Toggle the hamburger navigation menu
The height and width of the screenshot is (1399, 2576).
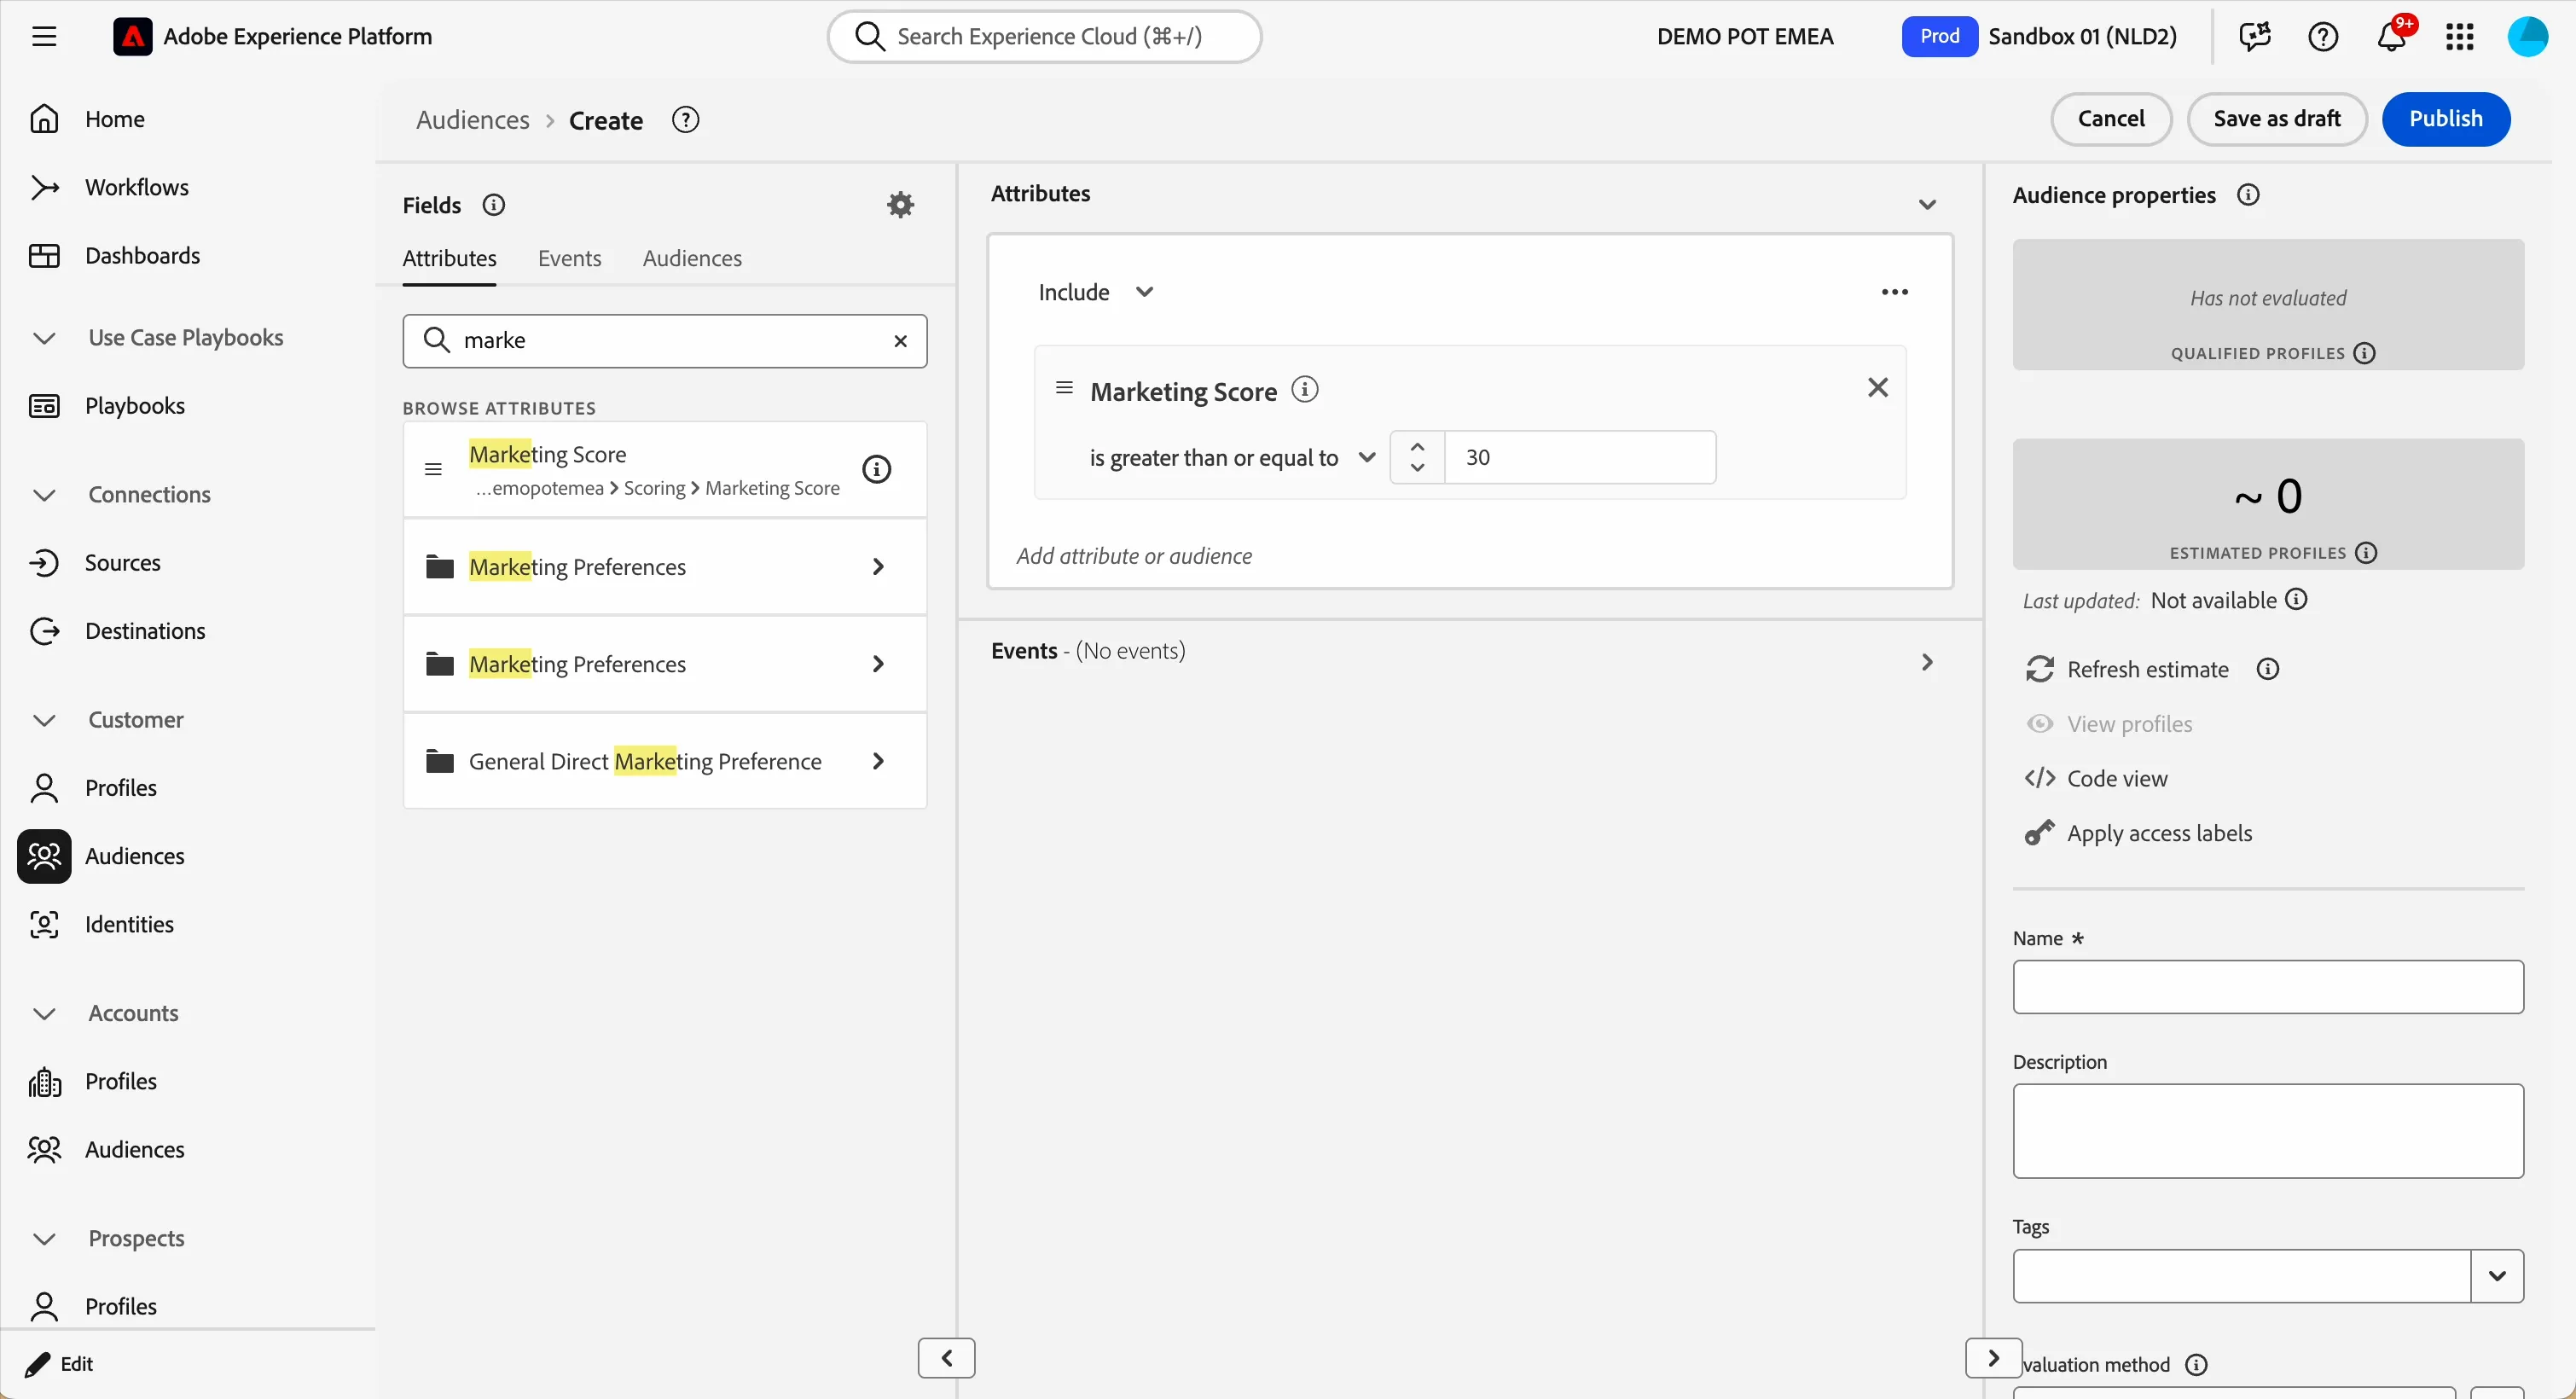pos(44,37)
